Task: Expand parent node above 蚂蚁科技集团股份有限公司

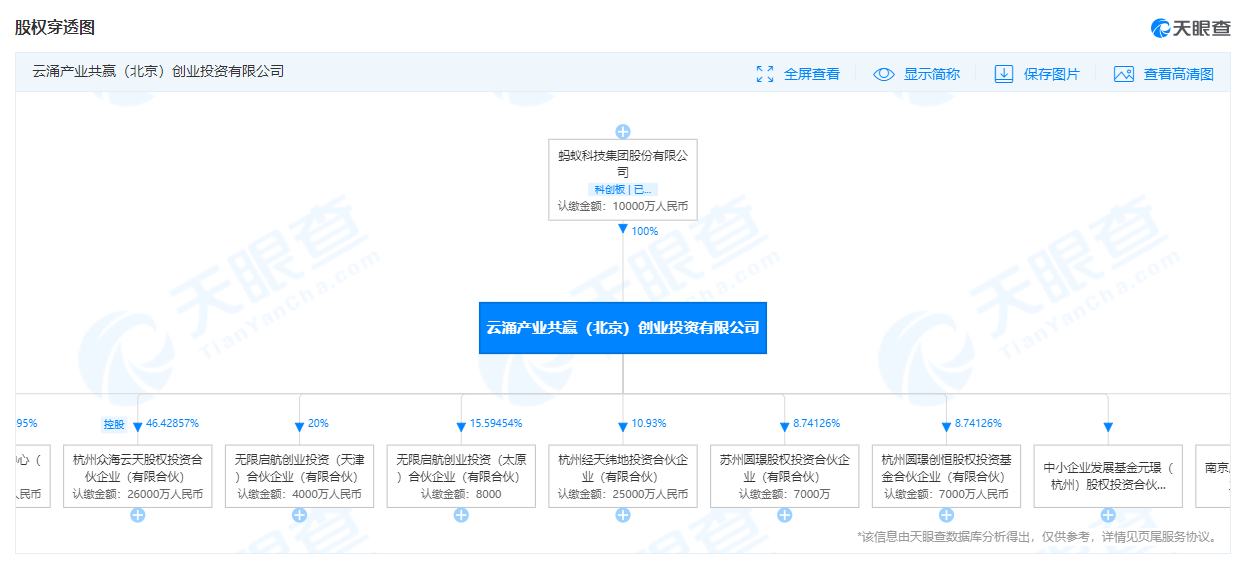Action: [x=623, y=132]
